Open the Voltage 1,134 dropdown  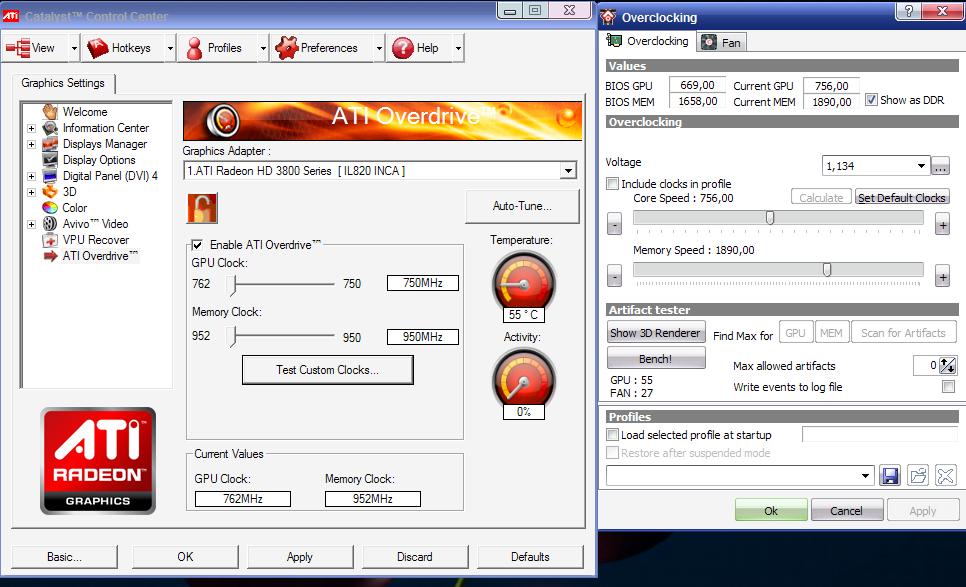(x=922, y=166)
